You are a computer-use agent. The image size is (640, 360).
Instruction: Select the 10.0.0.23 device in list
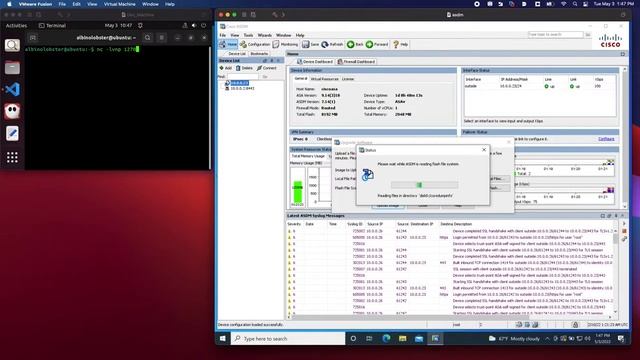(x=240, y=83)
